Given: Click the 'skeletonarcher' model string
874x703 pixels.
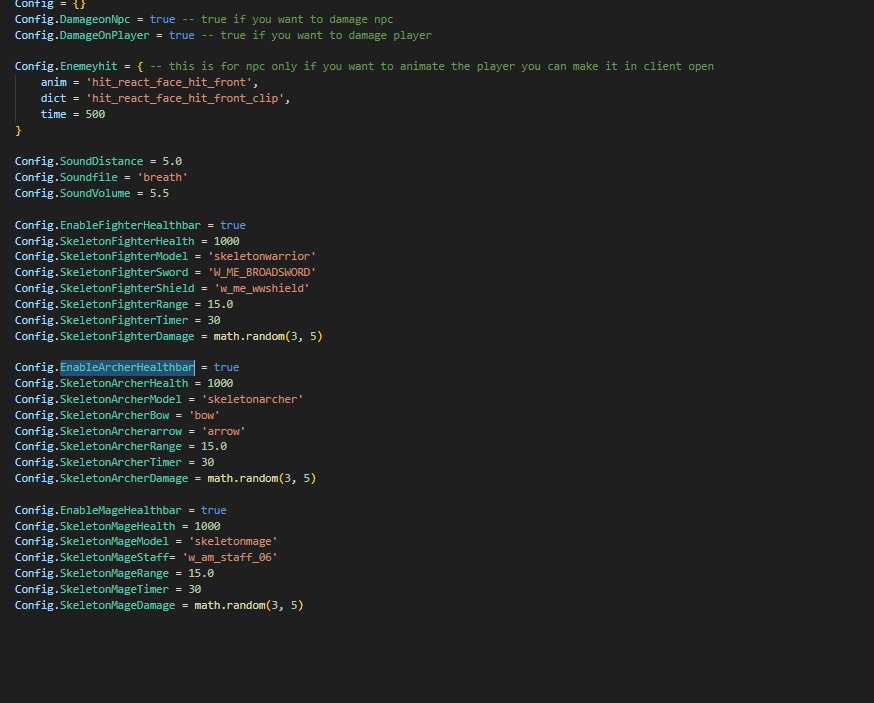Looking at the screenshot, I should click(x=255, y=399).
